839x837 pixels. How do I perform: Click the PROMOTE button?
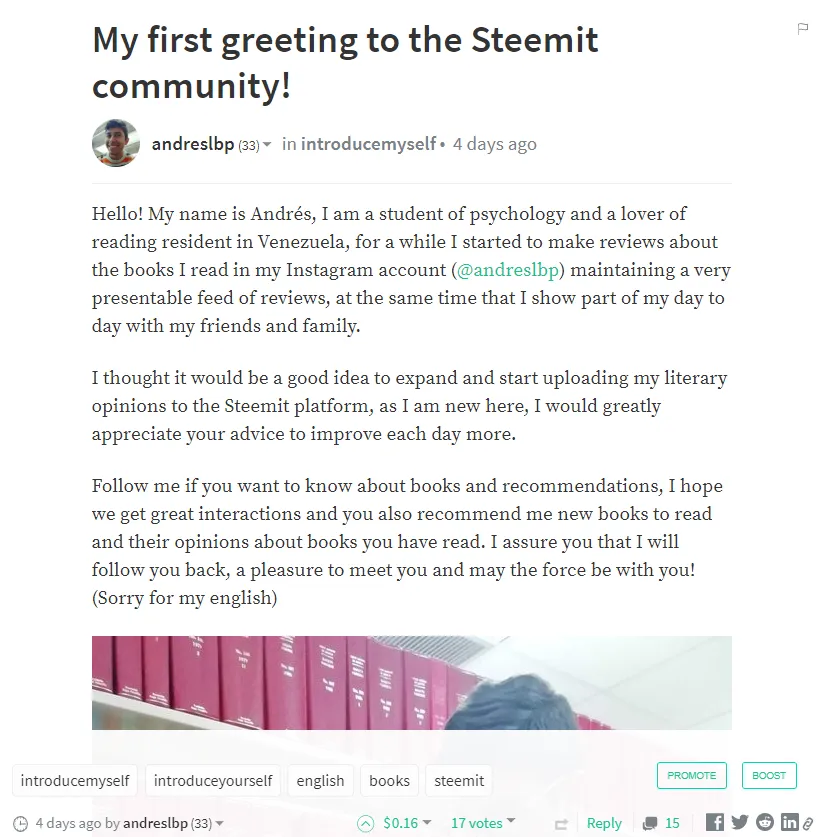(x=692, y=775)
